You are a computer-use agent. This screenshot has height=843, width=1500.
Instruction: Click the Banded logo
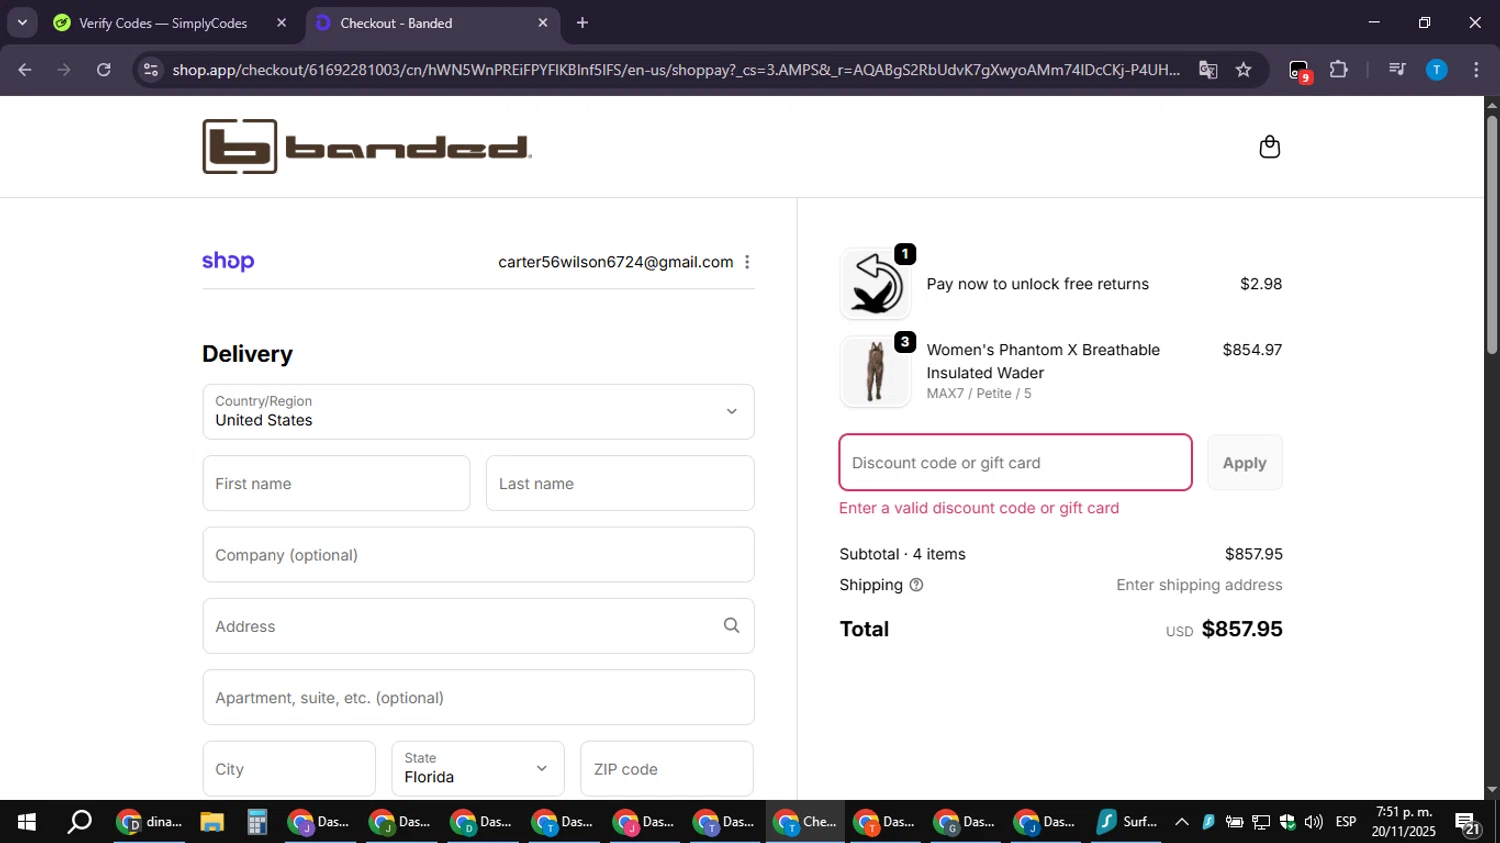pos(367,147)
